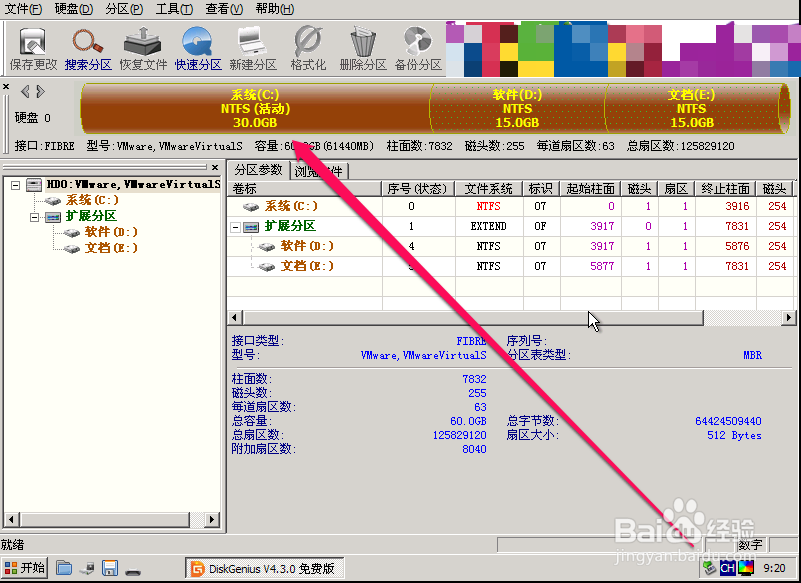
Task: Close the disk map bar with the X
Action: (6, 86)
